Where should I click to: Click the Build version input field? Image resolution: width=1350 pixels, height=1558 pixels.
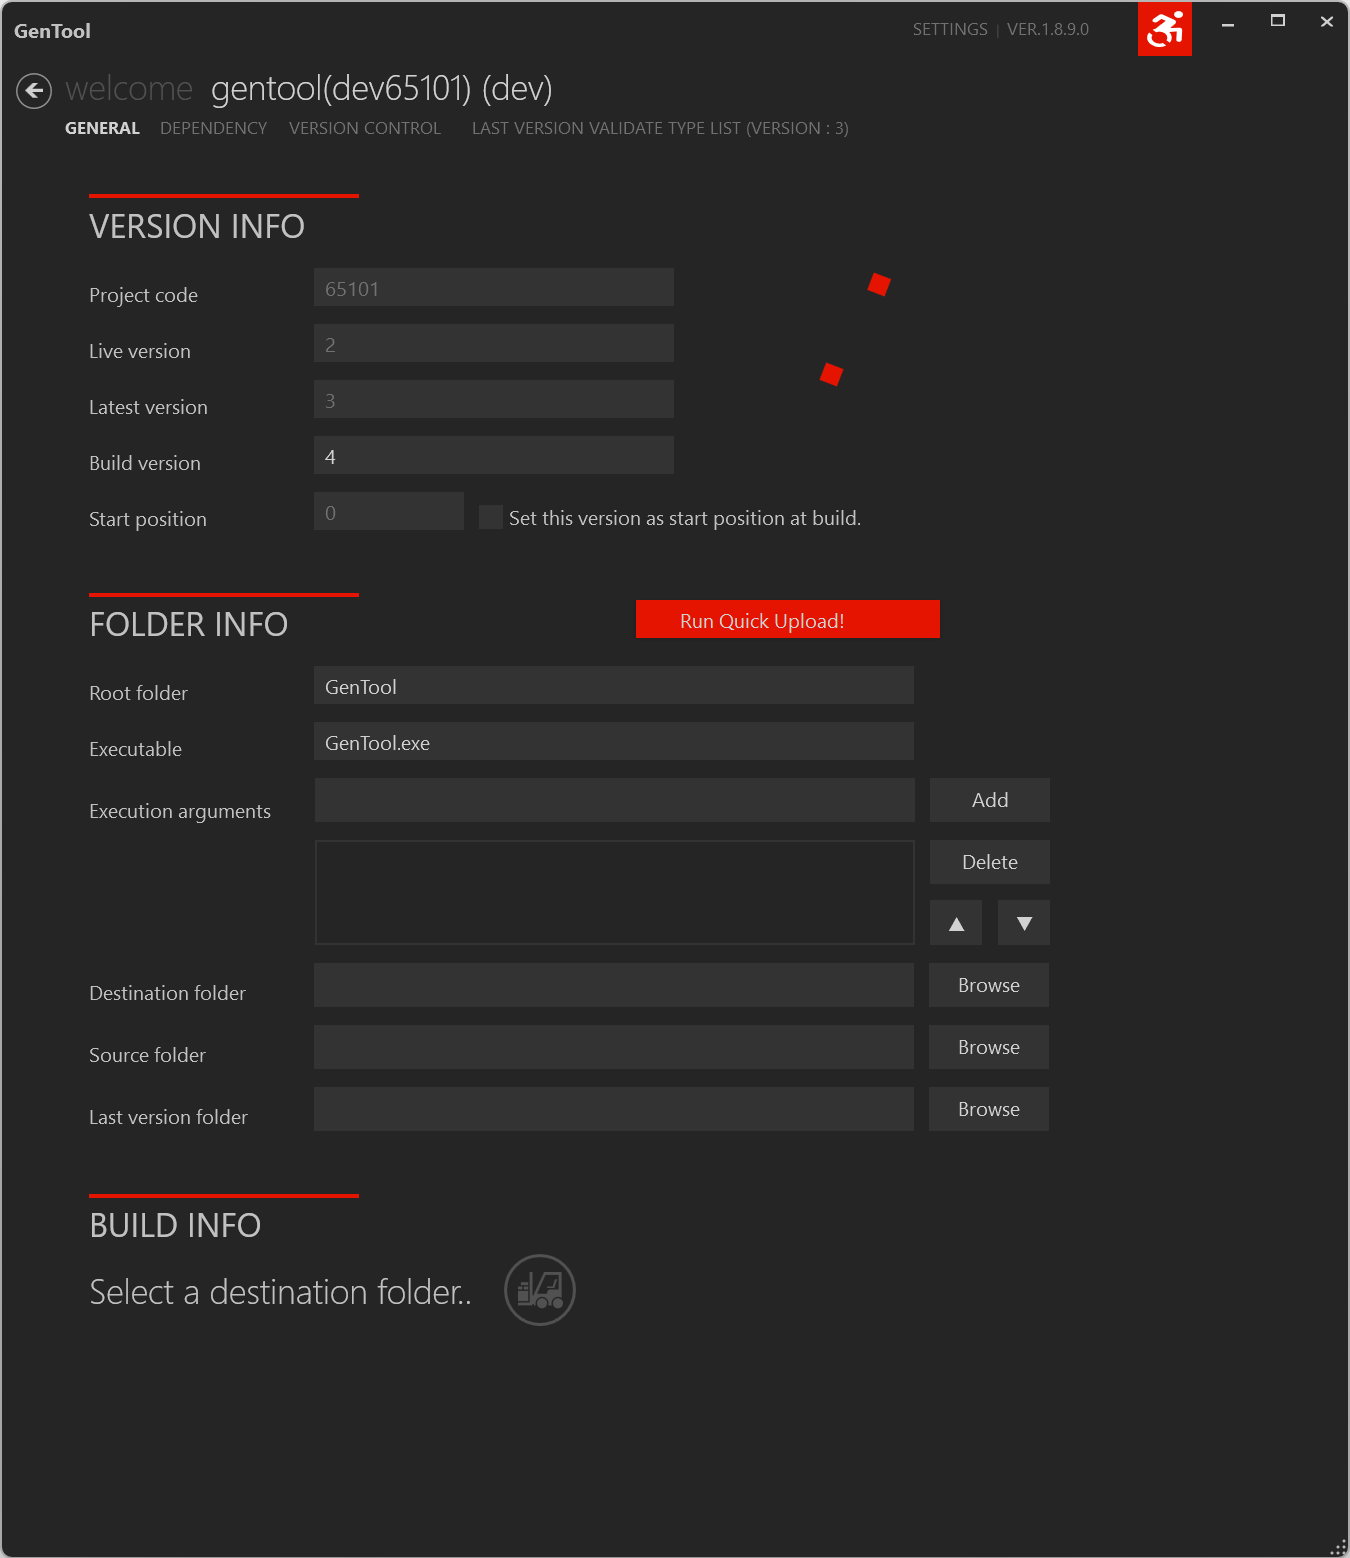(x=494, y=455)
